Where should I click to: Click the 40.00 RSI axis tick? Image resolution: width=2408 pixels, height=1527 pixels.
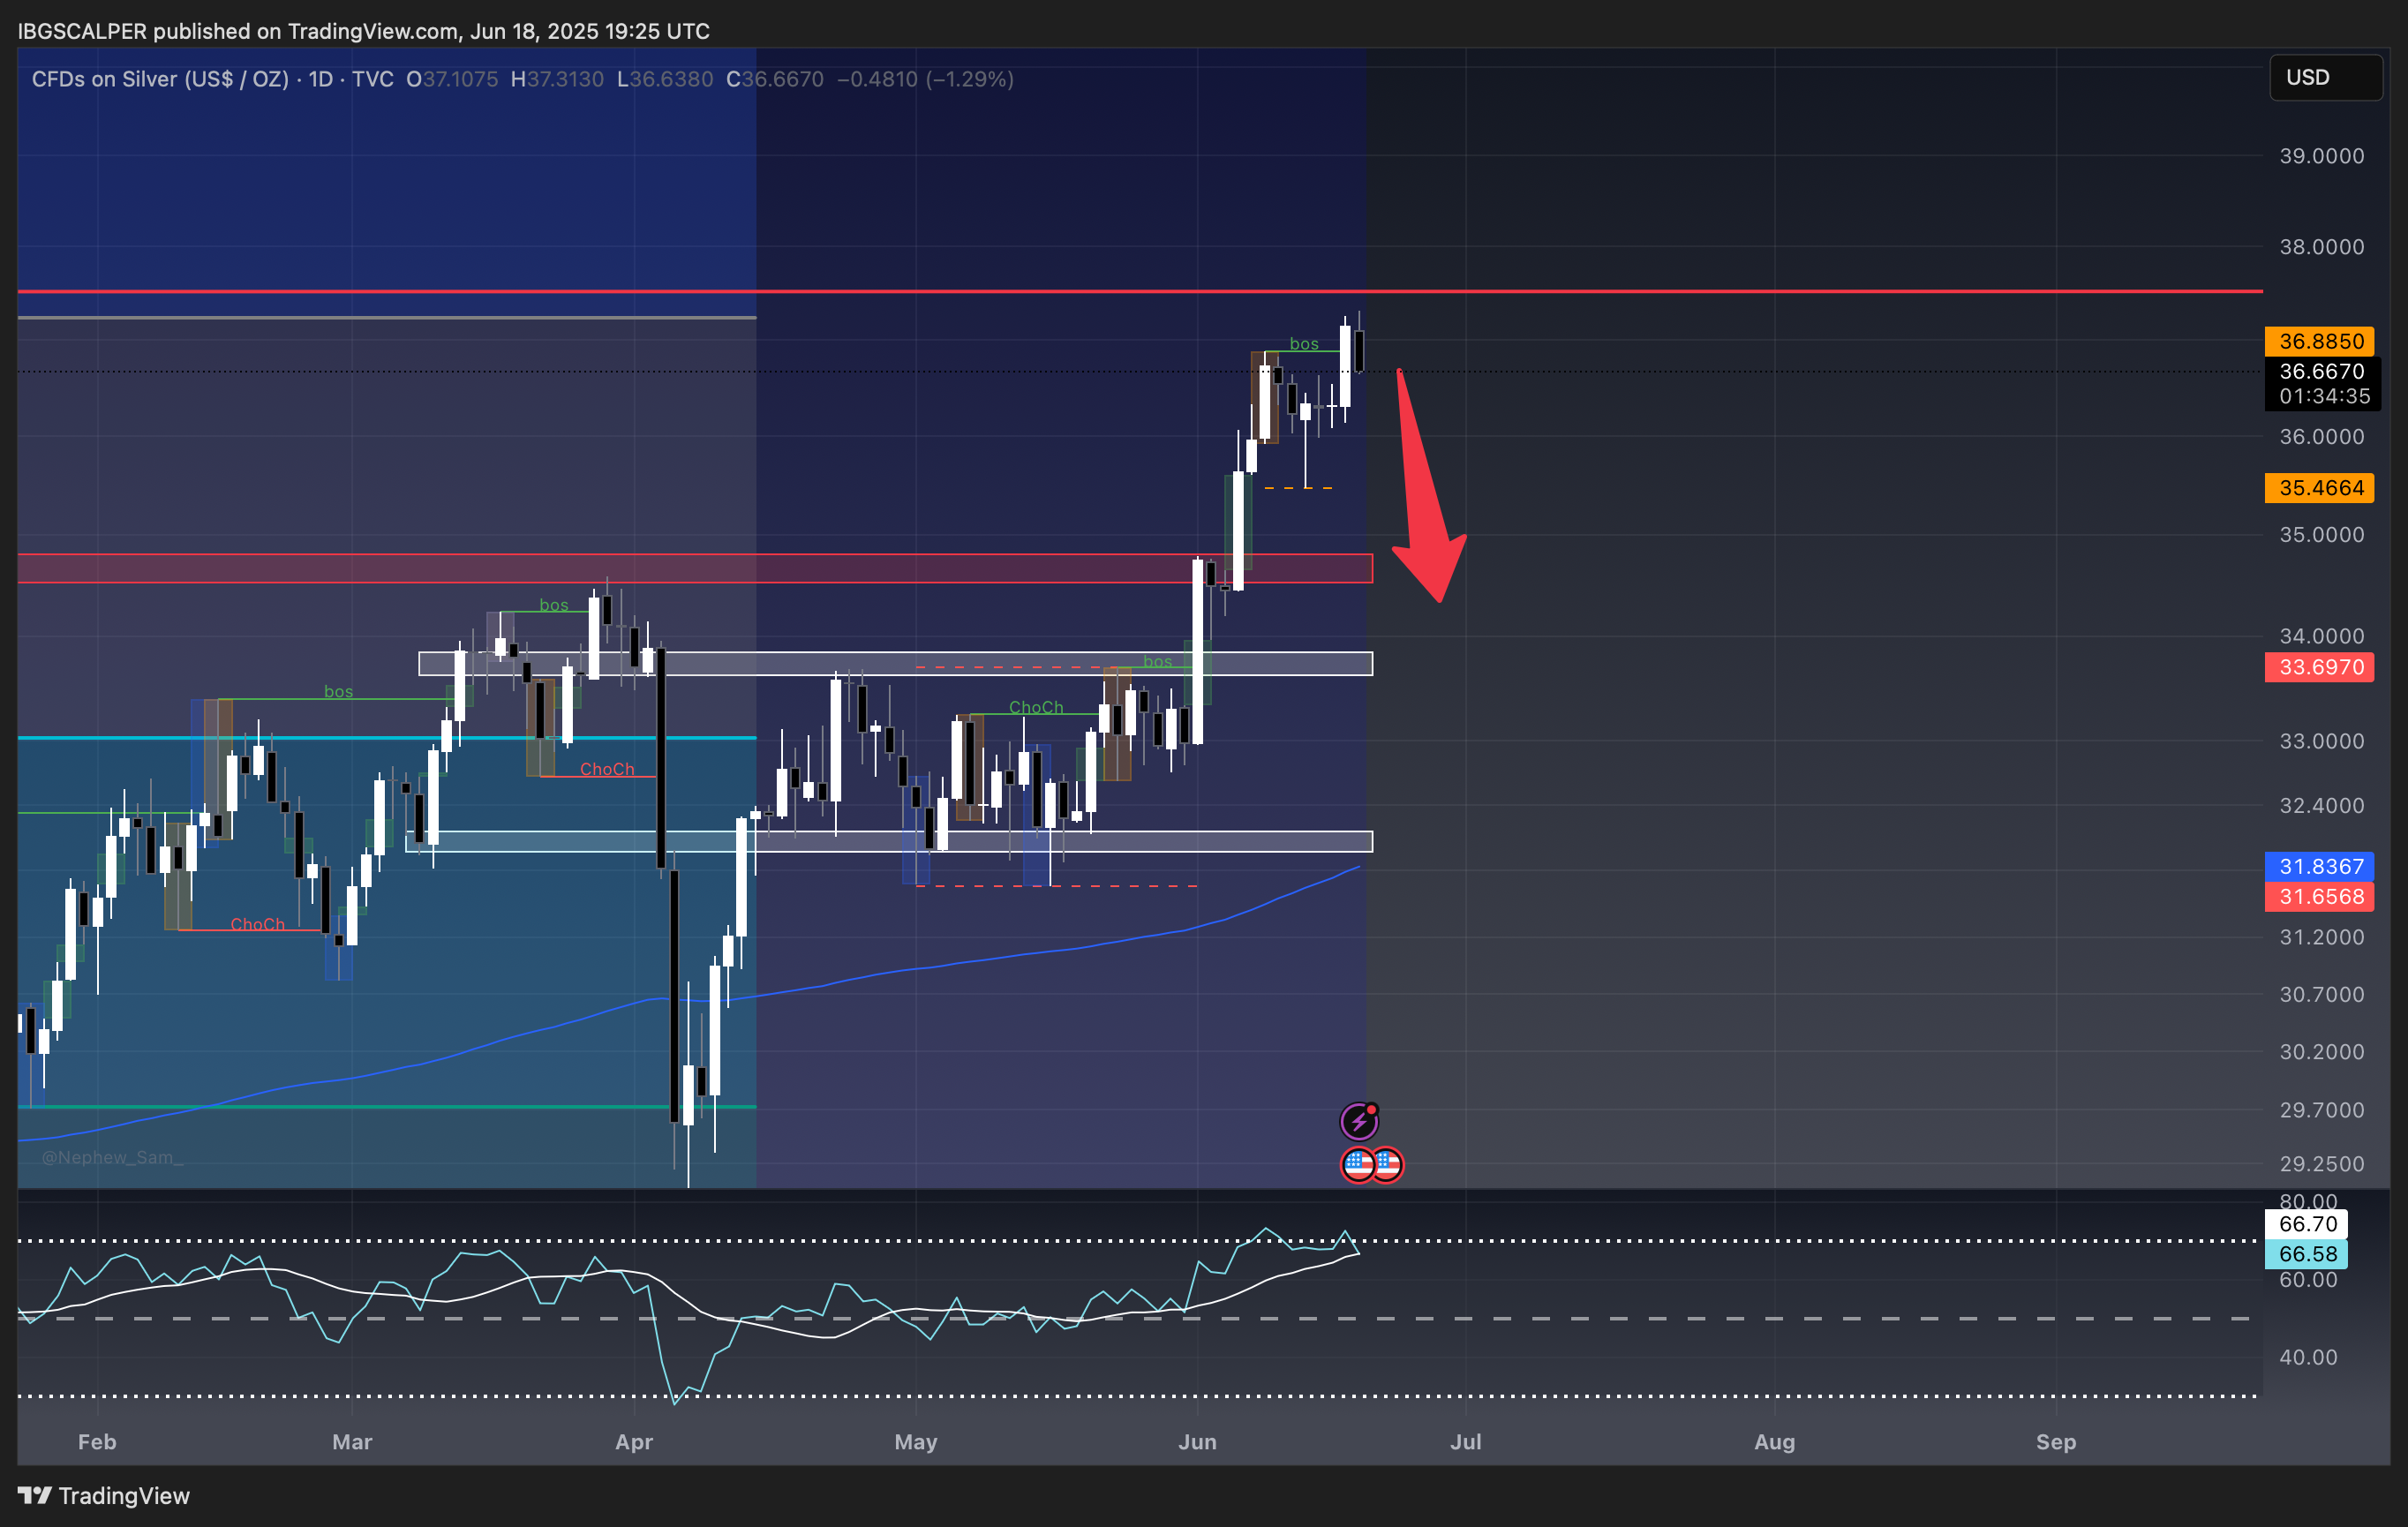(x=2308, y=1357)
